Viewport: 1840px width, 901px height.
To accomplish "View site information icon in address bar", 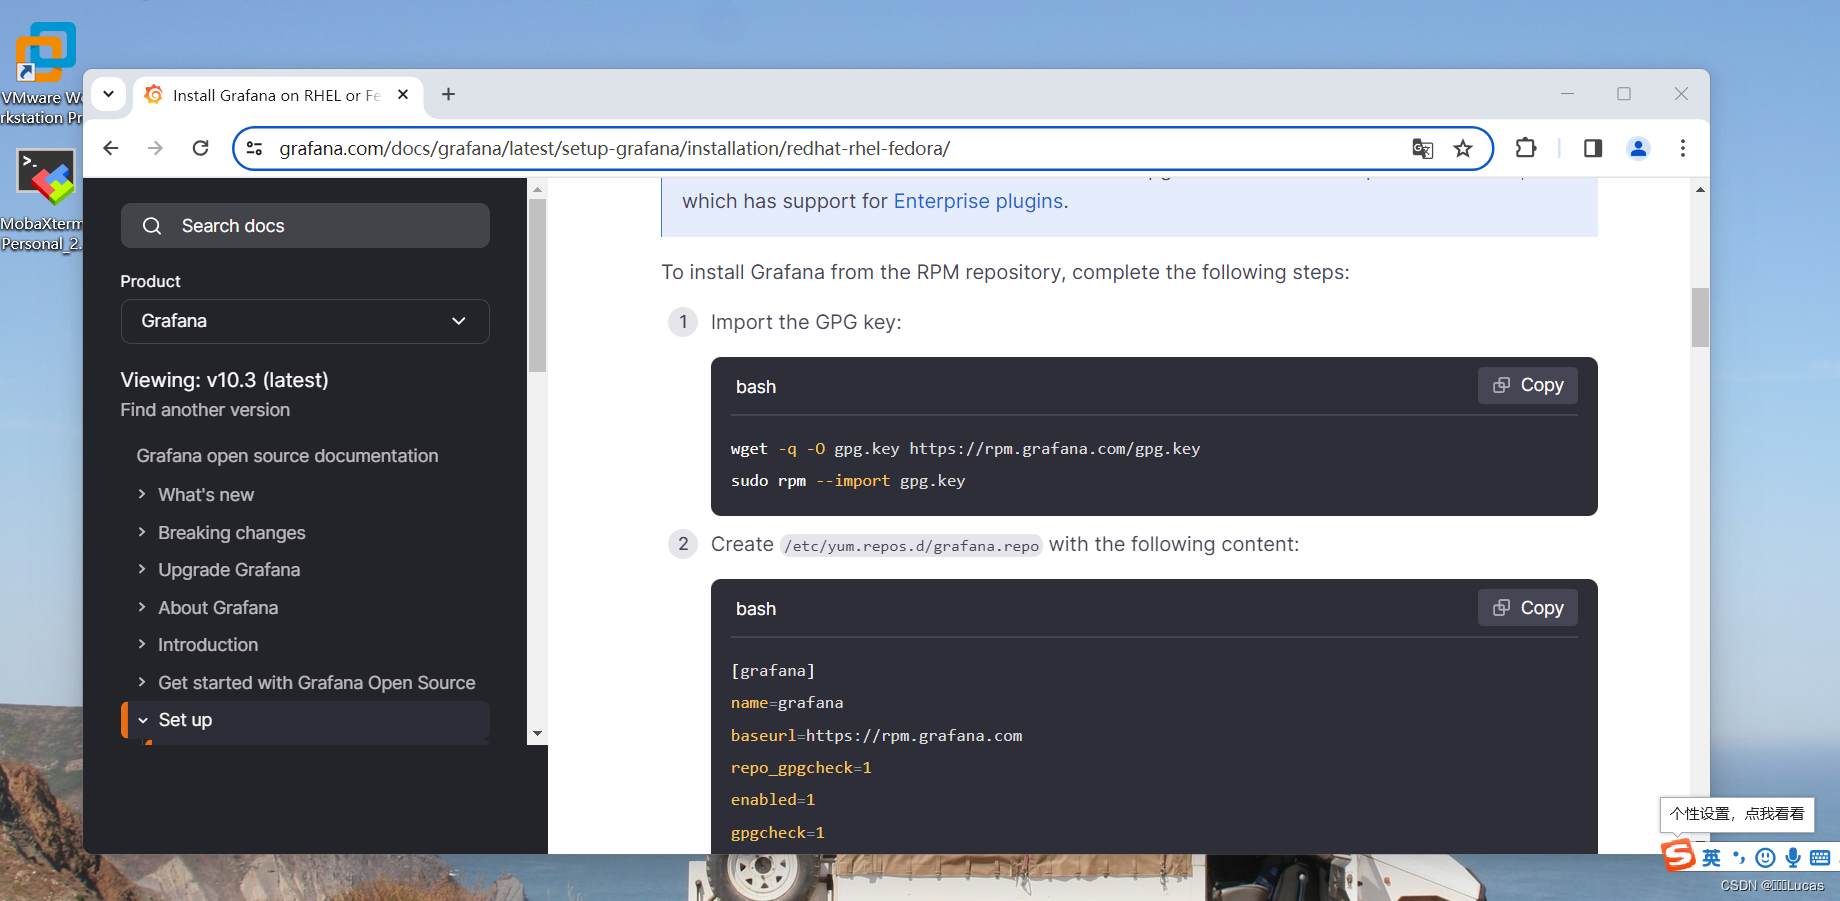I will click(x=255, y=148).
